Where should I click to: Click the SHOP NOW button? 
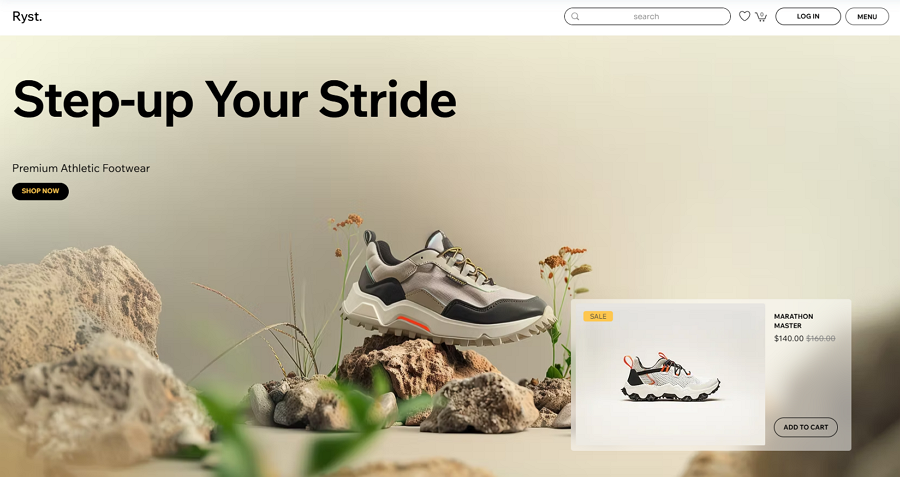pos(40,191)
